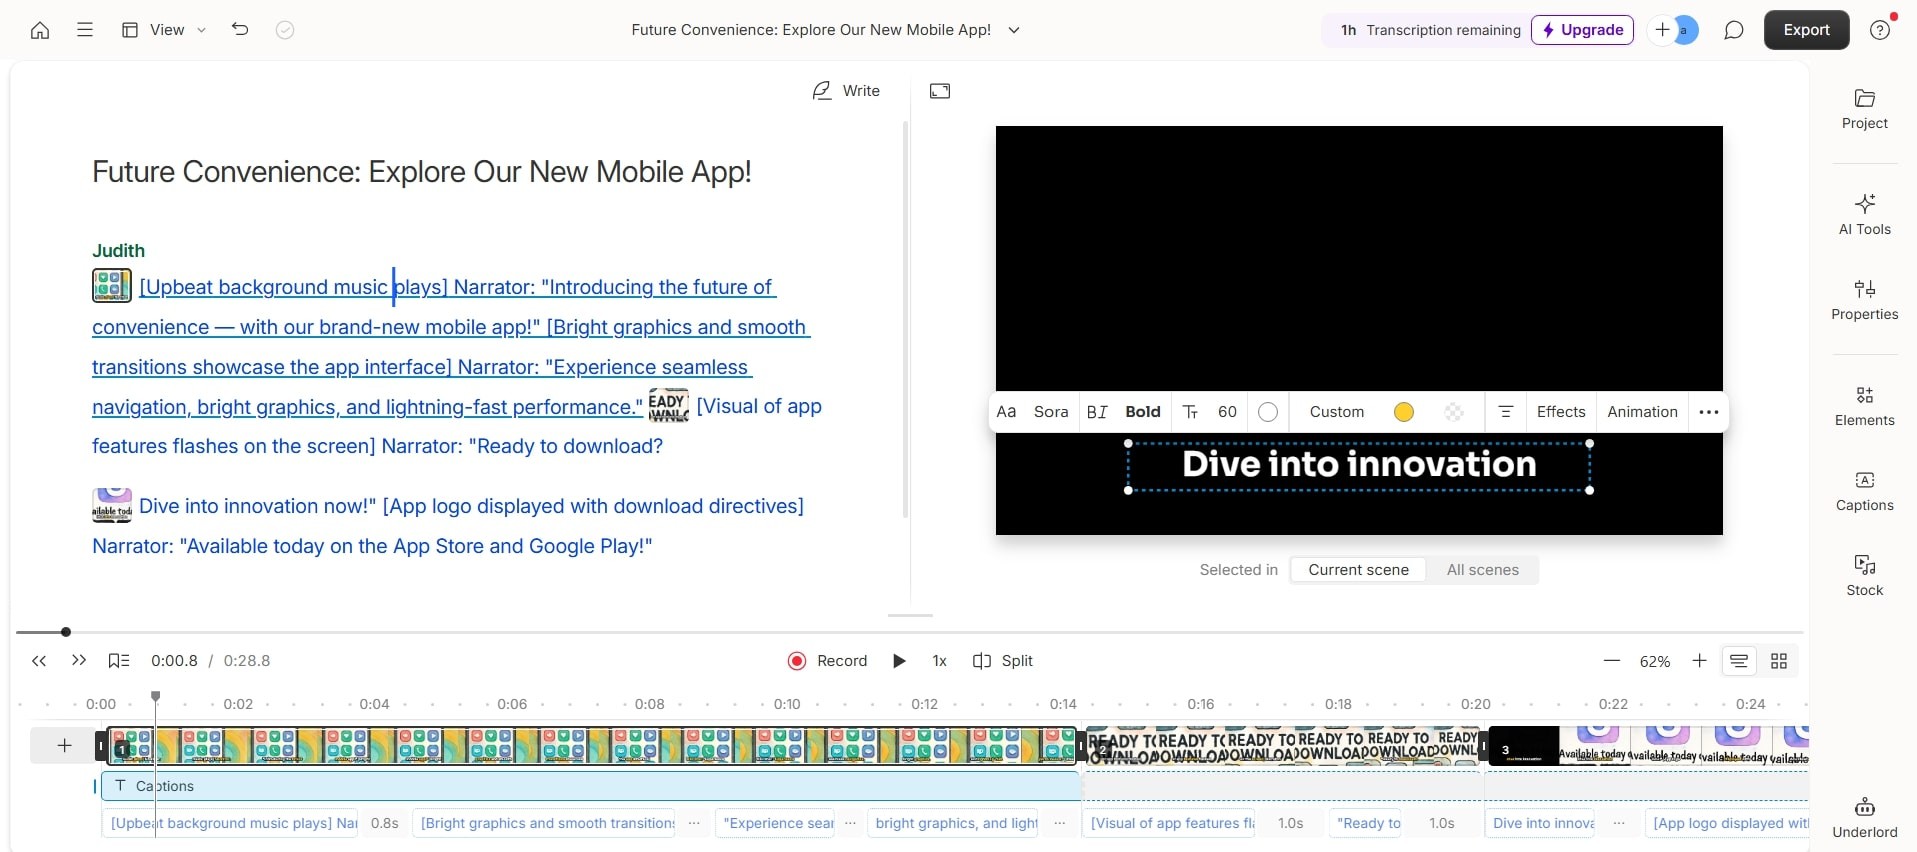Click the scene thumbnail before "Dive into innovation now"

pyautogui.click(x=112, y=505)
